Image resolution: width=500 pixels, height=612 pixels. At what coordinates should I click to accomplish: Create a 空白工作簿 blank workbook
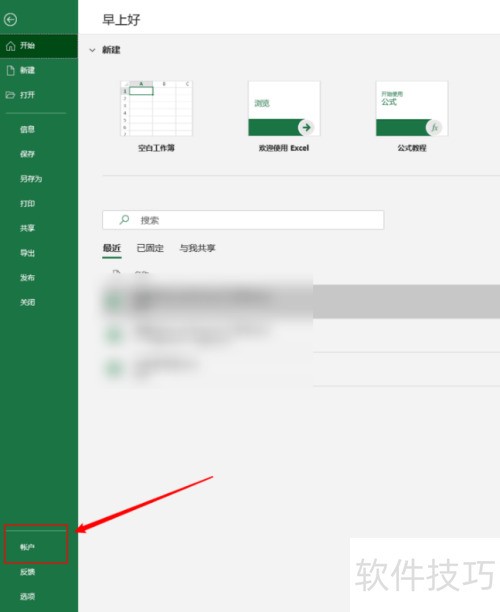click(156, 116)
